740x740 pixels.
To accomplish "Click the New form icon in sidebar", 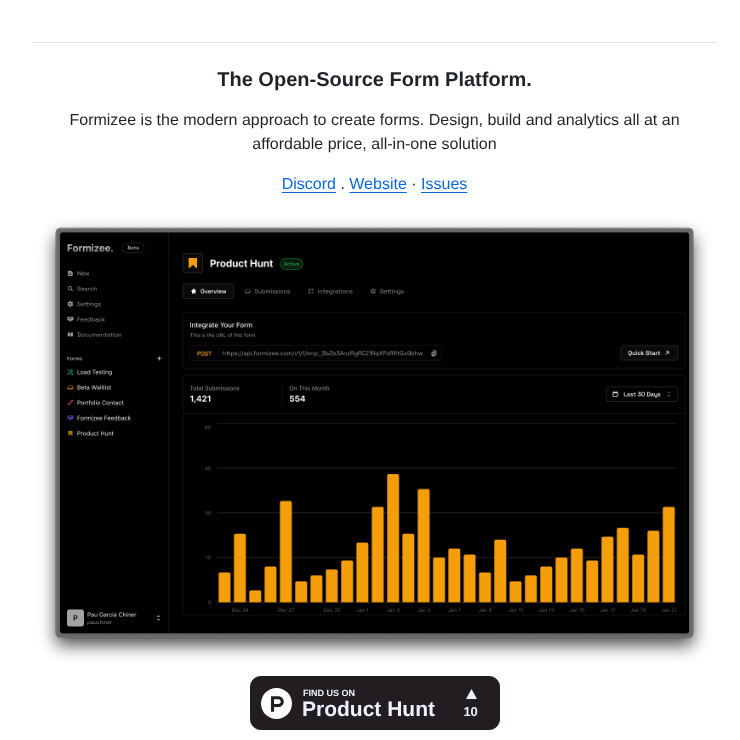I will pyautogui.click(x=70, y=273).
